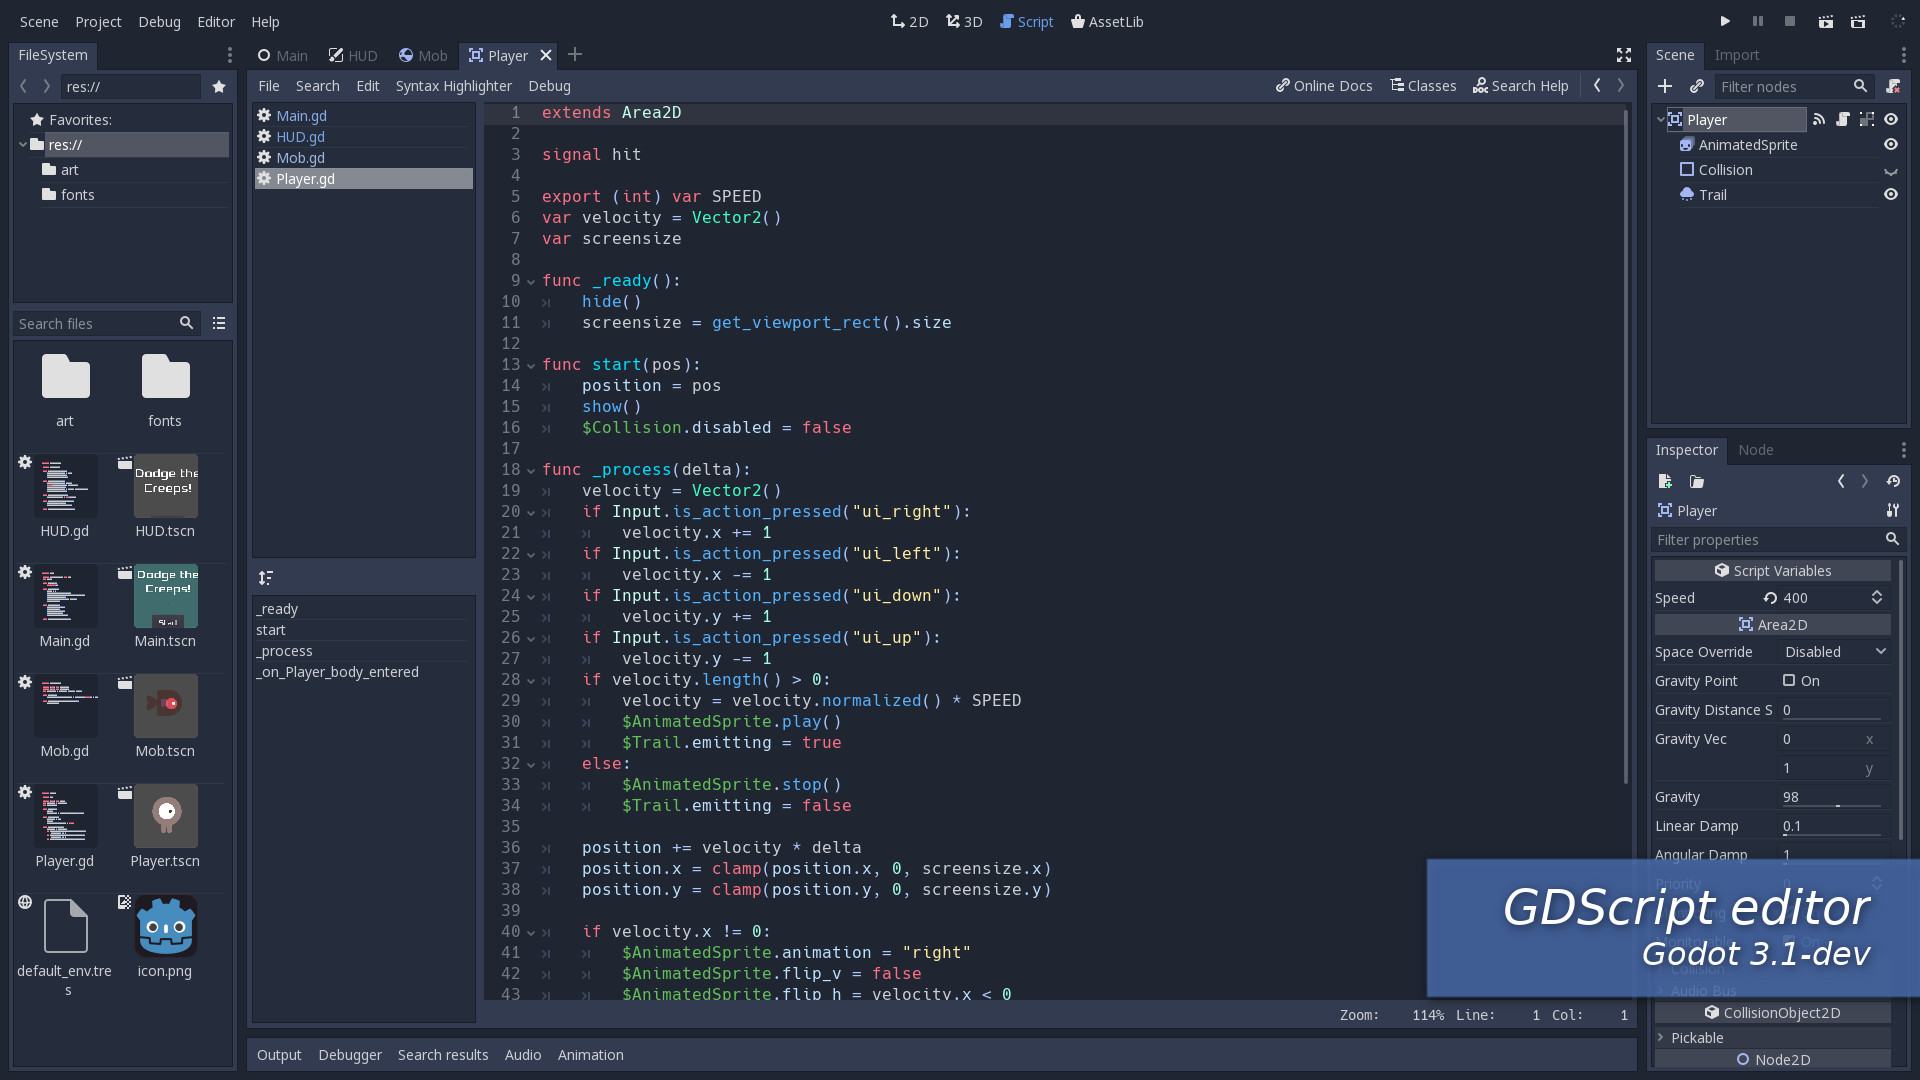Open the Syntax Highlighter menu

[453, 86]
